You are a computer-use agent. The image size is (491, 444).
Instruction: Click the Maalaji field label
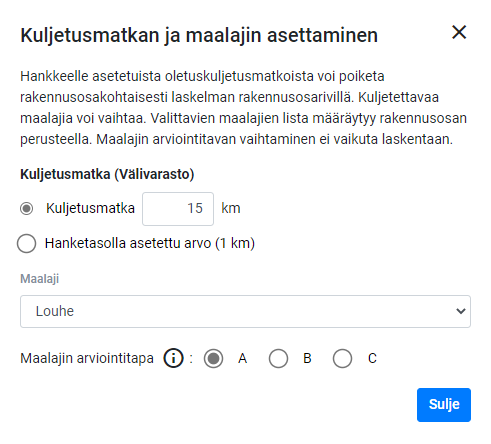[x=40, y=279]
